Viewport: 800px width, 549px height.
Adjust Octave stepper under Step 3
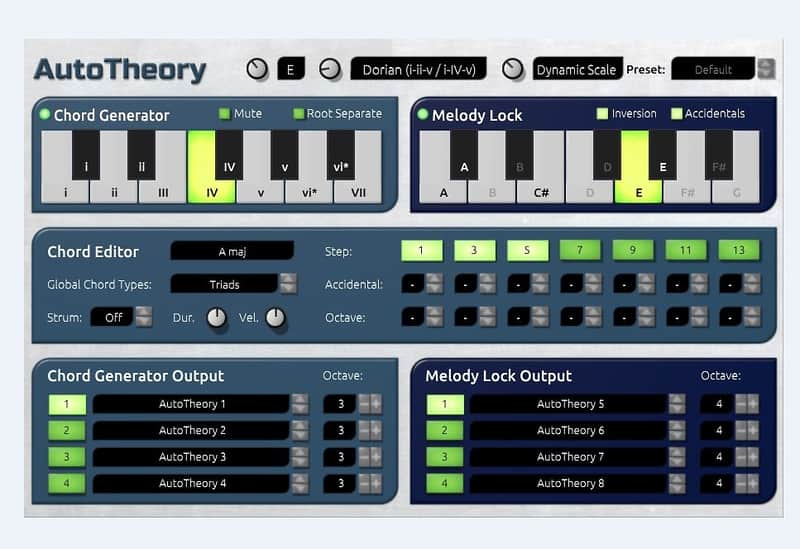coord(487,317)
